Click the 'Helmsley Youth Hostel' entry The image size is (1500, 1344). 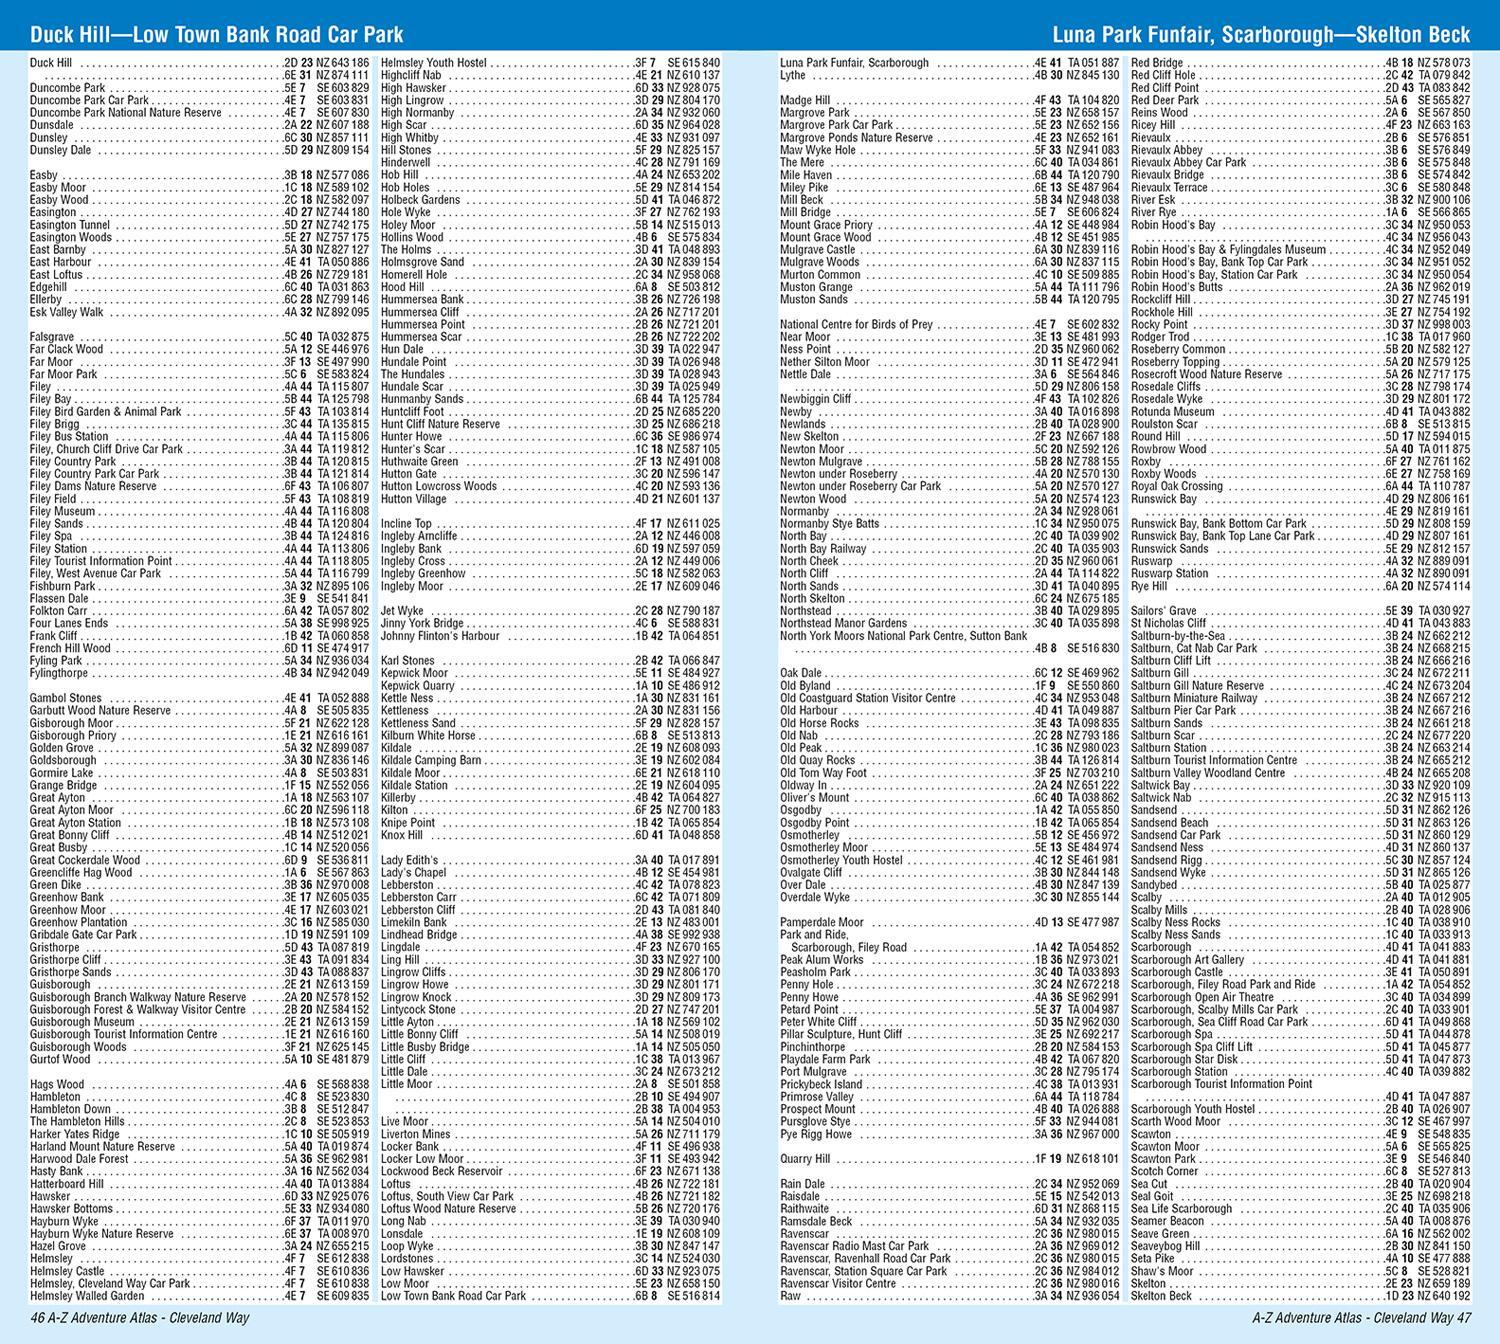point(550,63)
